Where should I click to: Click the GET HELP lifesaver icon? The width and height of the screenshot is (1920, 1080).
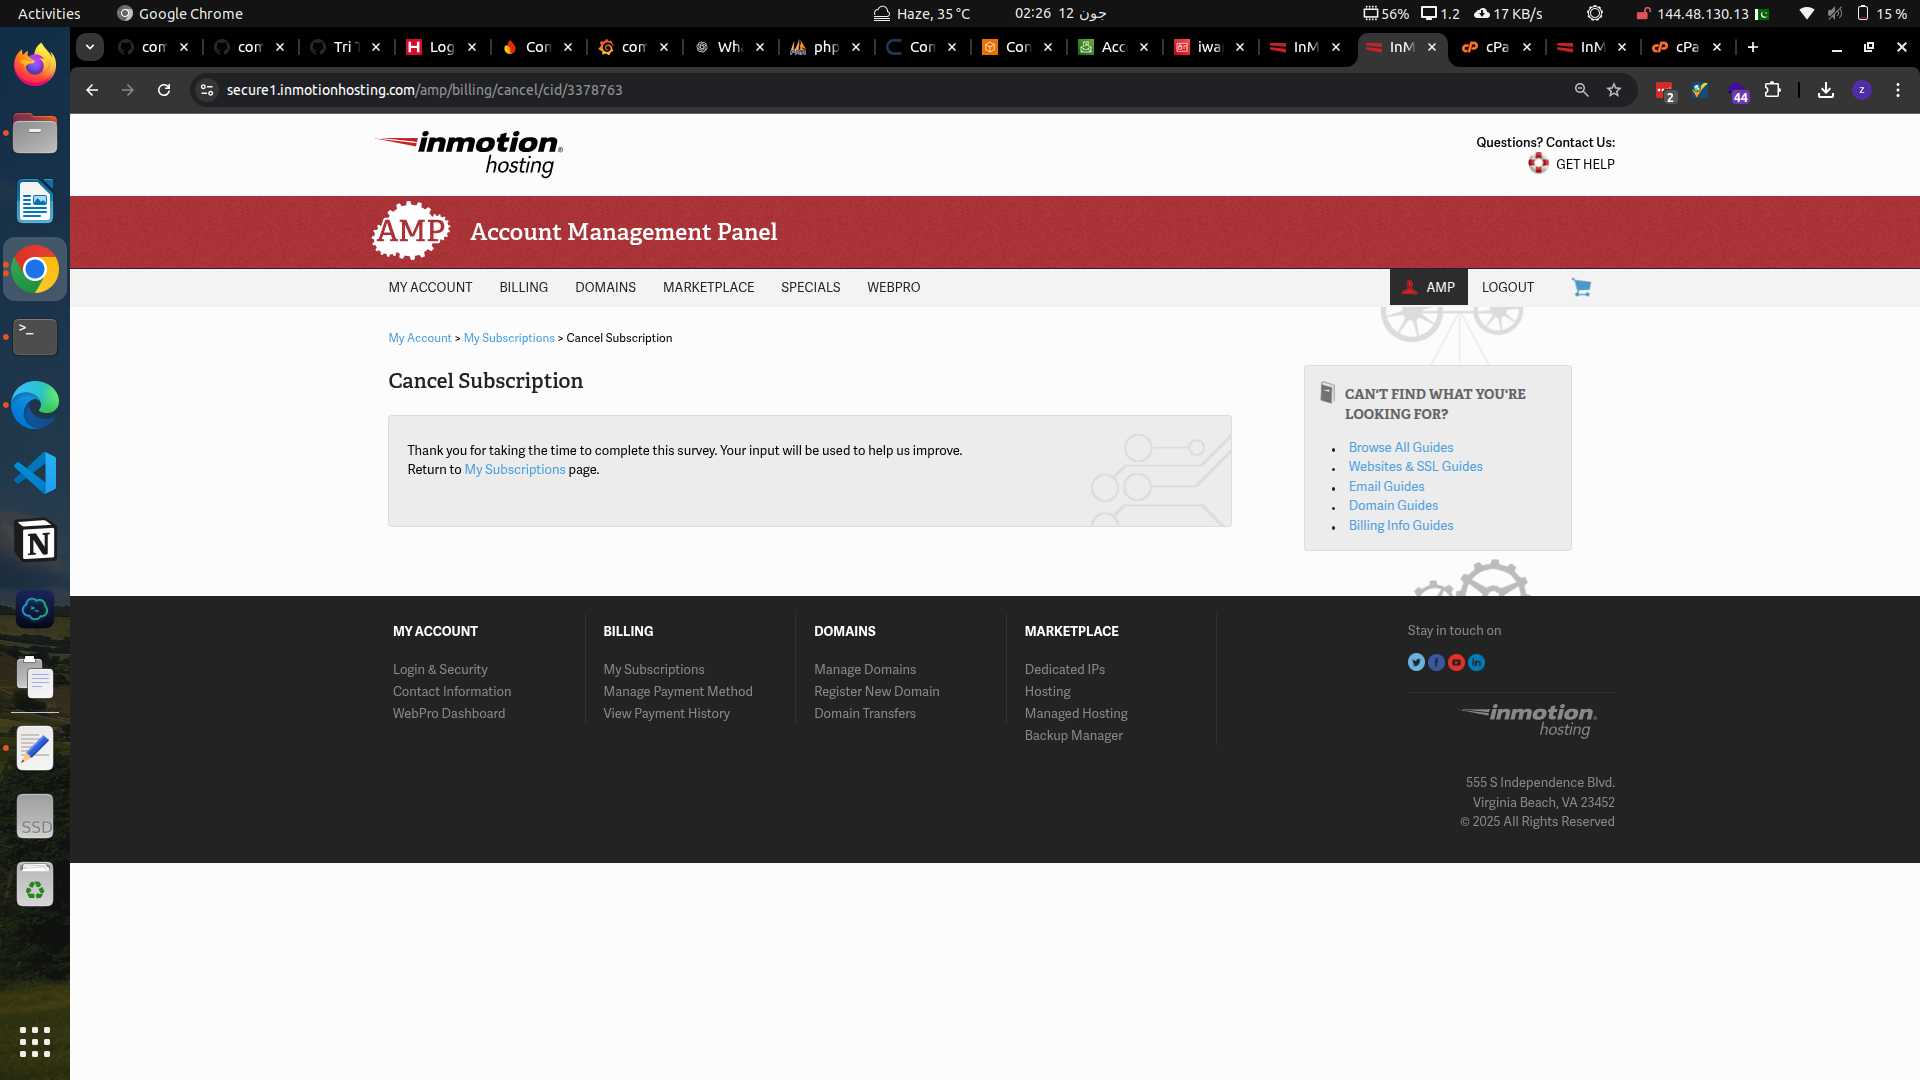coord(1538,164)
